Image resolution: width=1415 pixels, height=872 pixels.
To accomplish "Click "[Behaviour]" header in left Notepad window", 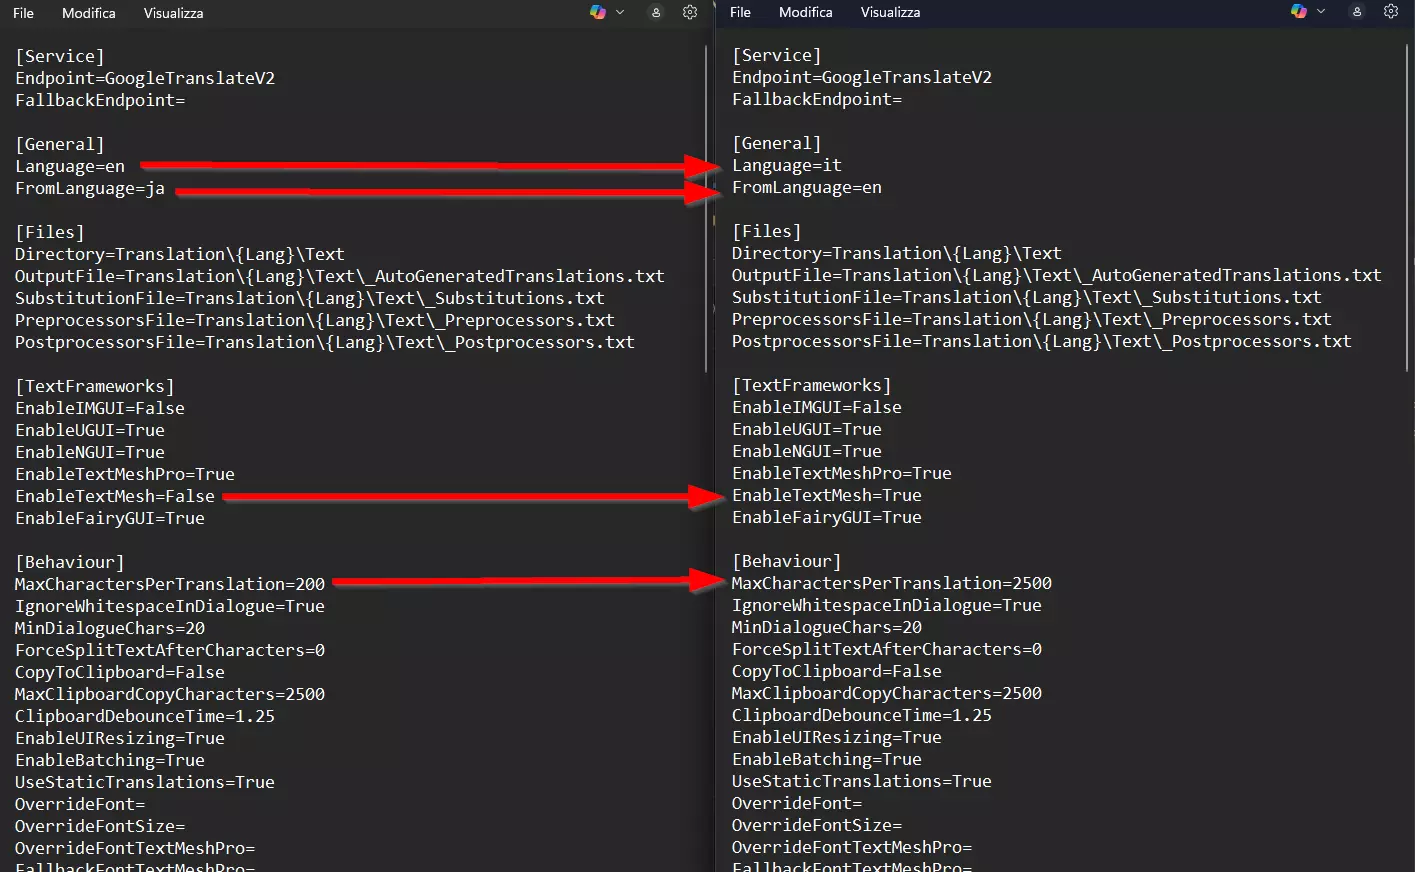I will click(x=70, y=562).
